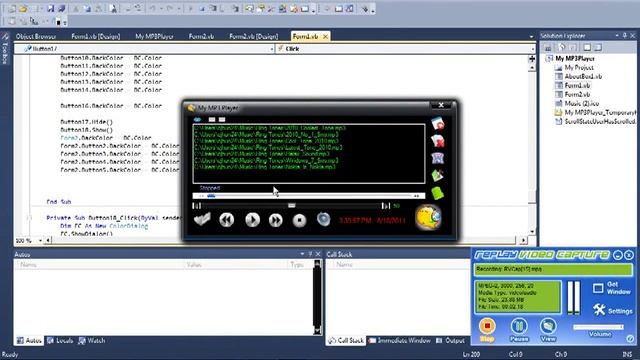Click Get Window in Replay Video Capture
This screenshot has width=640, height=360.
(611, 288)
